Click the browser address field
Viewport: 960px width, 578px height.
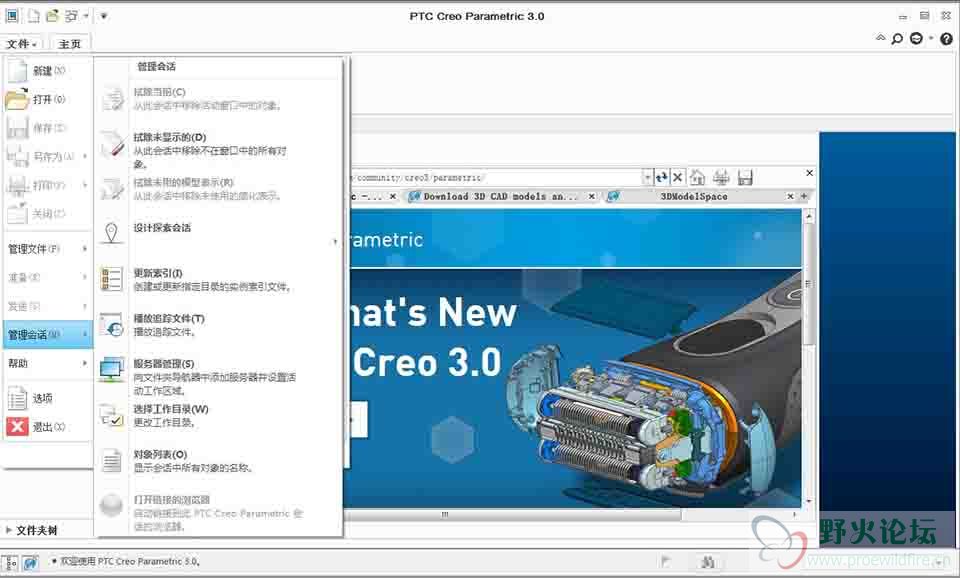pyautogui.click(x=495, y=178)
